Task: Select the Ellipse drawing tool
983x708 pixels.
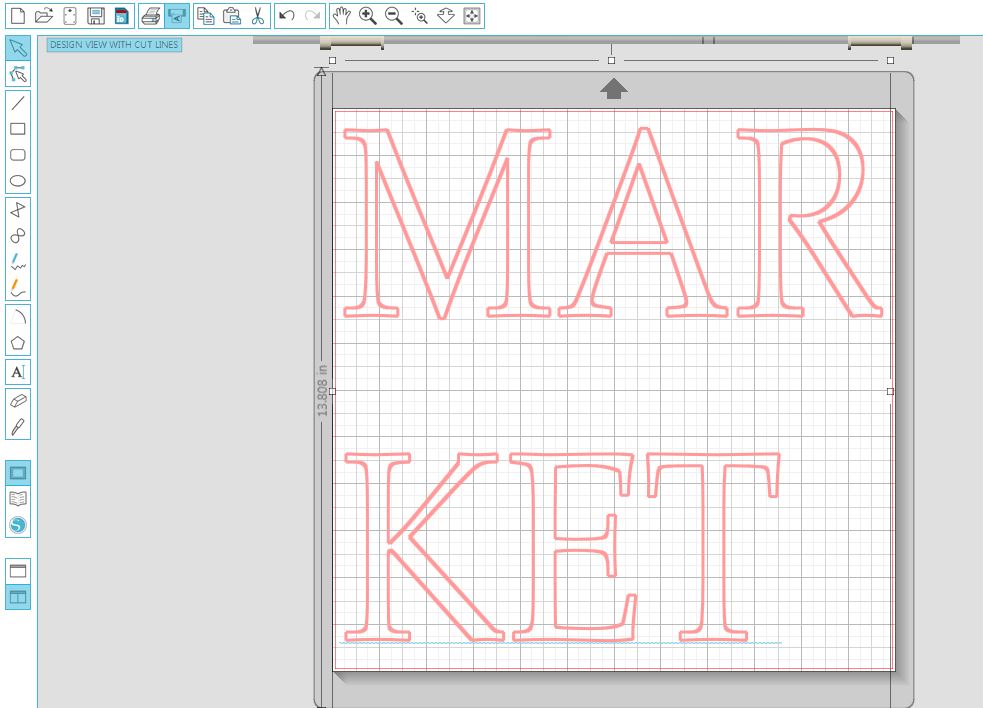Action: [x=18, y=181]
